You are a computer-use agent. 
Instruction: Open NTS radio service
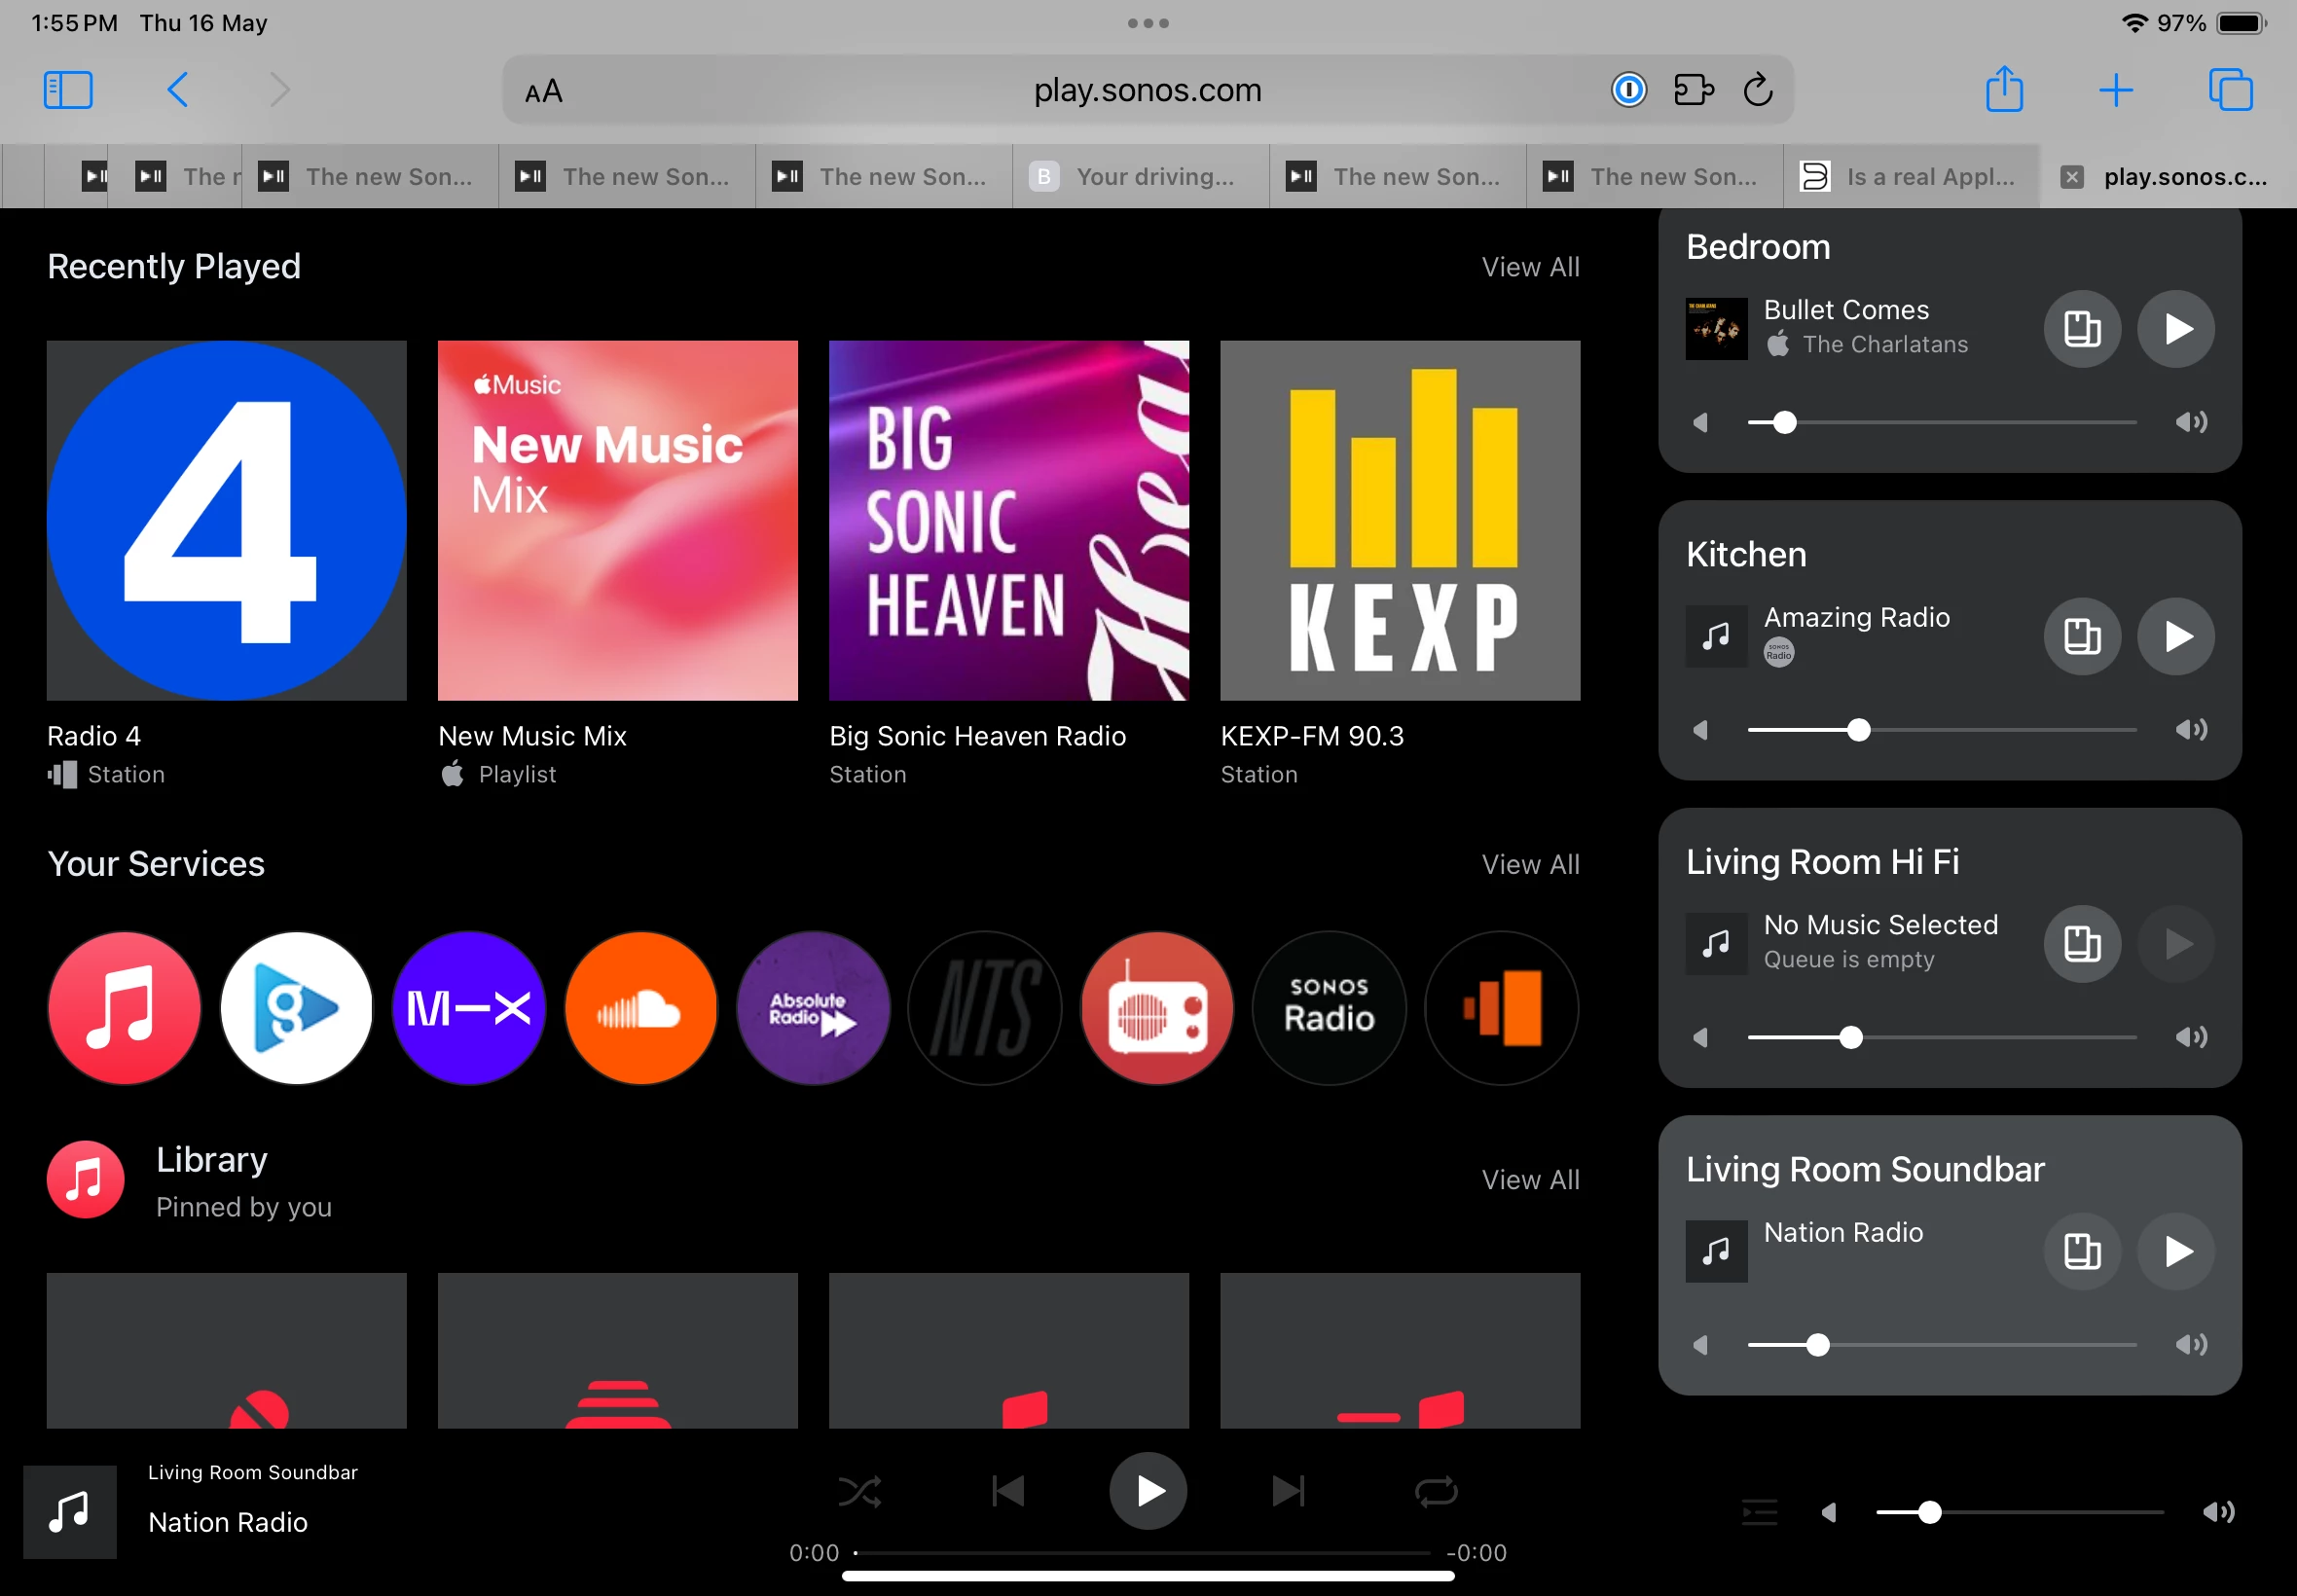click(985, 1008)
